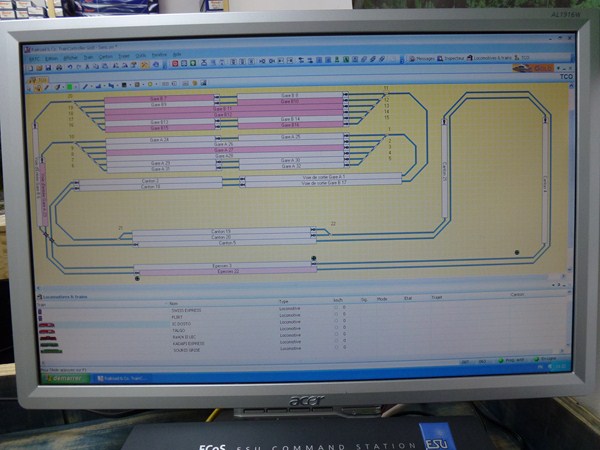Click the Open file toolbar icon
This screenshot has width=600, height=450.
coord(39,68)
